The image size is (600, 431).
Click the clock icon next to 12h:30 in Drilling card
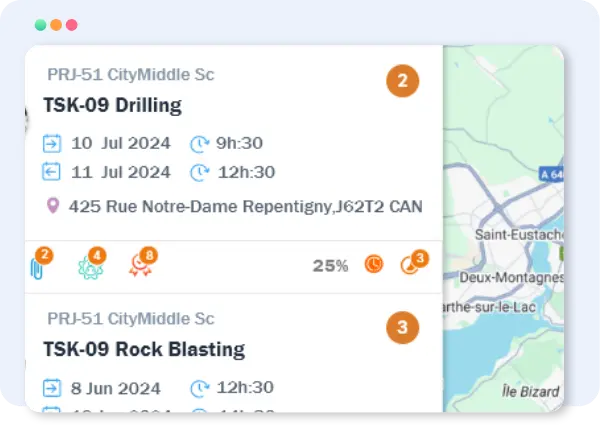[x=200, y=172]
